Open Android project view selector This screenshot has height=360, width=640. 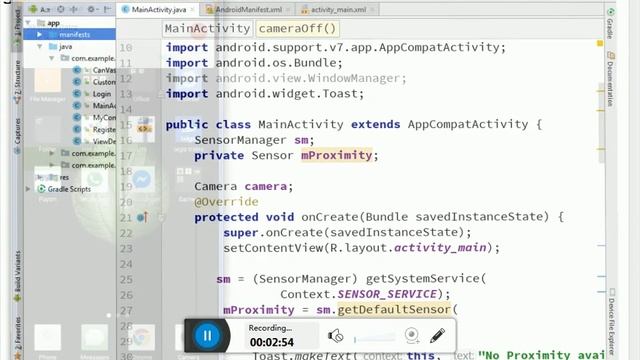pos(39,9)
